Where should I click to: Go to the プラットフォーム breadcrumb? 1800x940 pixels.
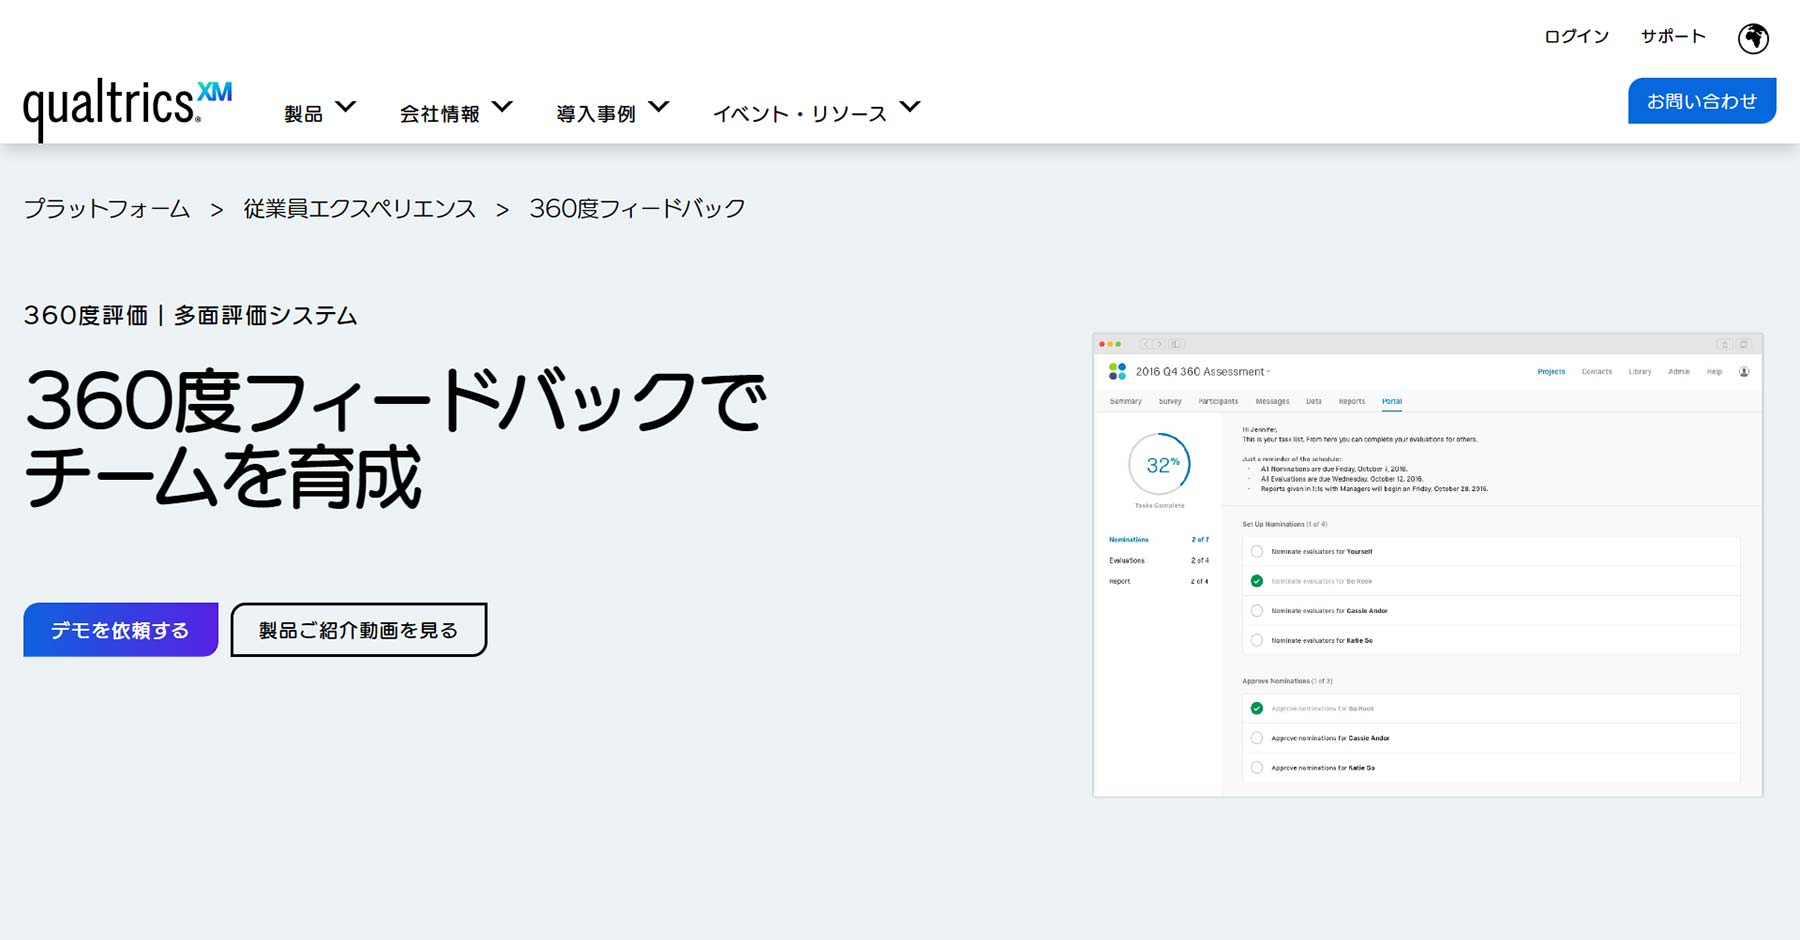tap(107, 209)
